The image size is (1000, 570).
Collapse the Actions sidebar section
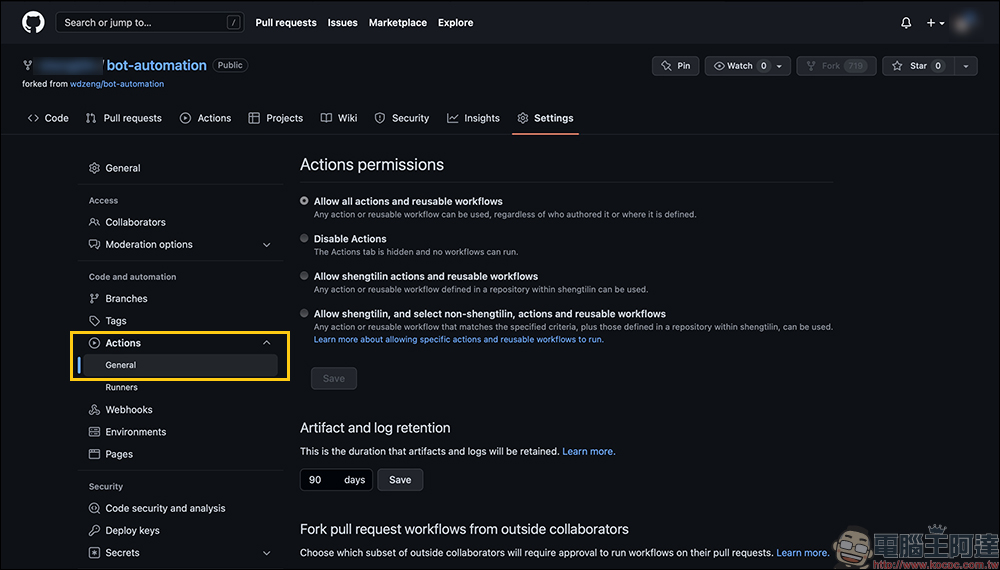pos(266,343)
